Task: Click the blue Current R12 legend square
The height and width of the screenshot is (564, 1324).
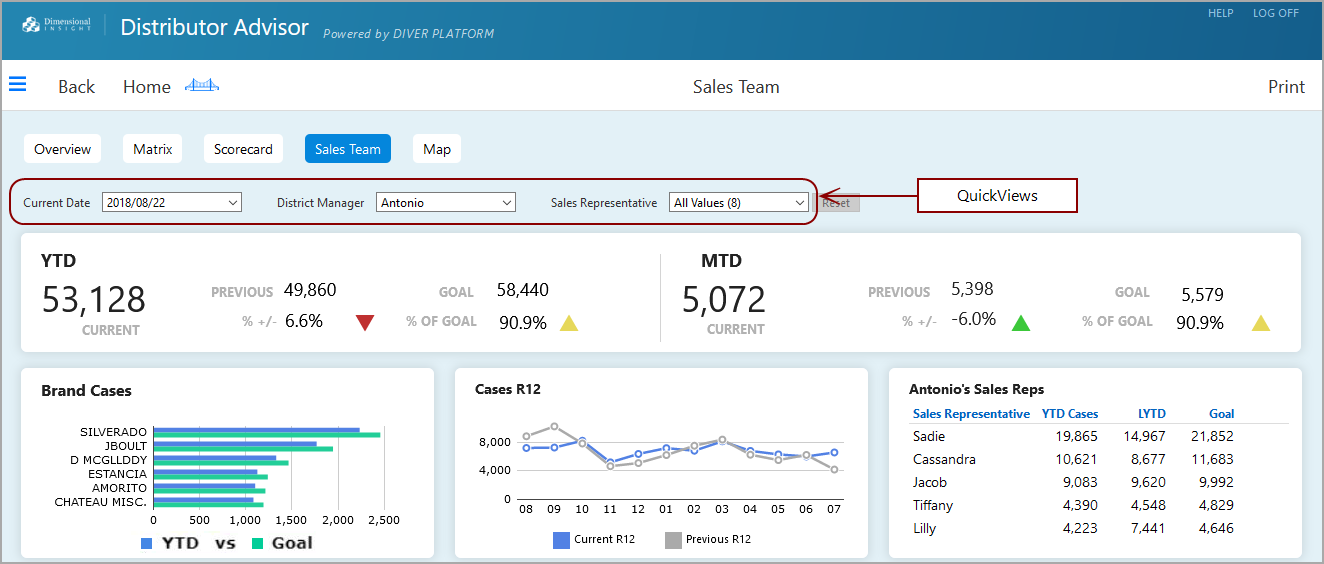Action: click(x=561, y=540)
